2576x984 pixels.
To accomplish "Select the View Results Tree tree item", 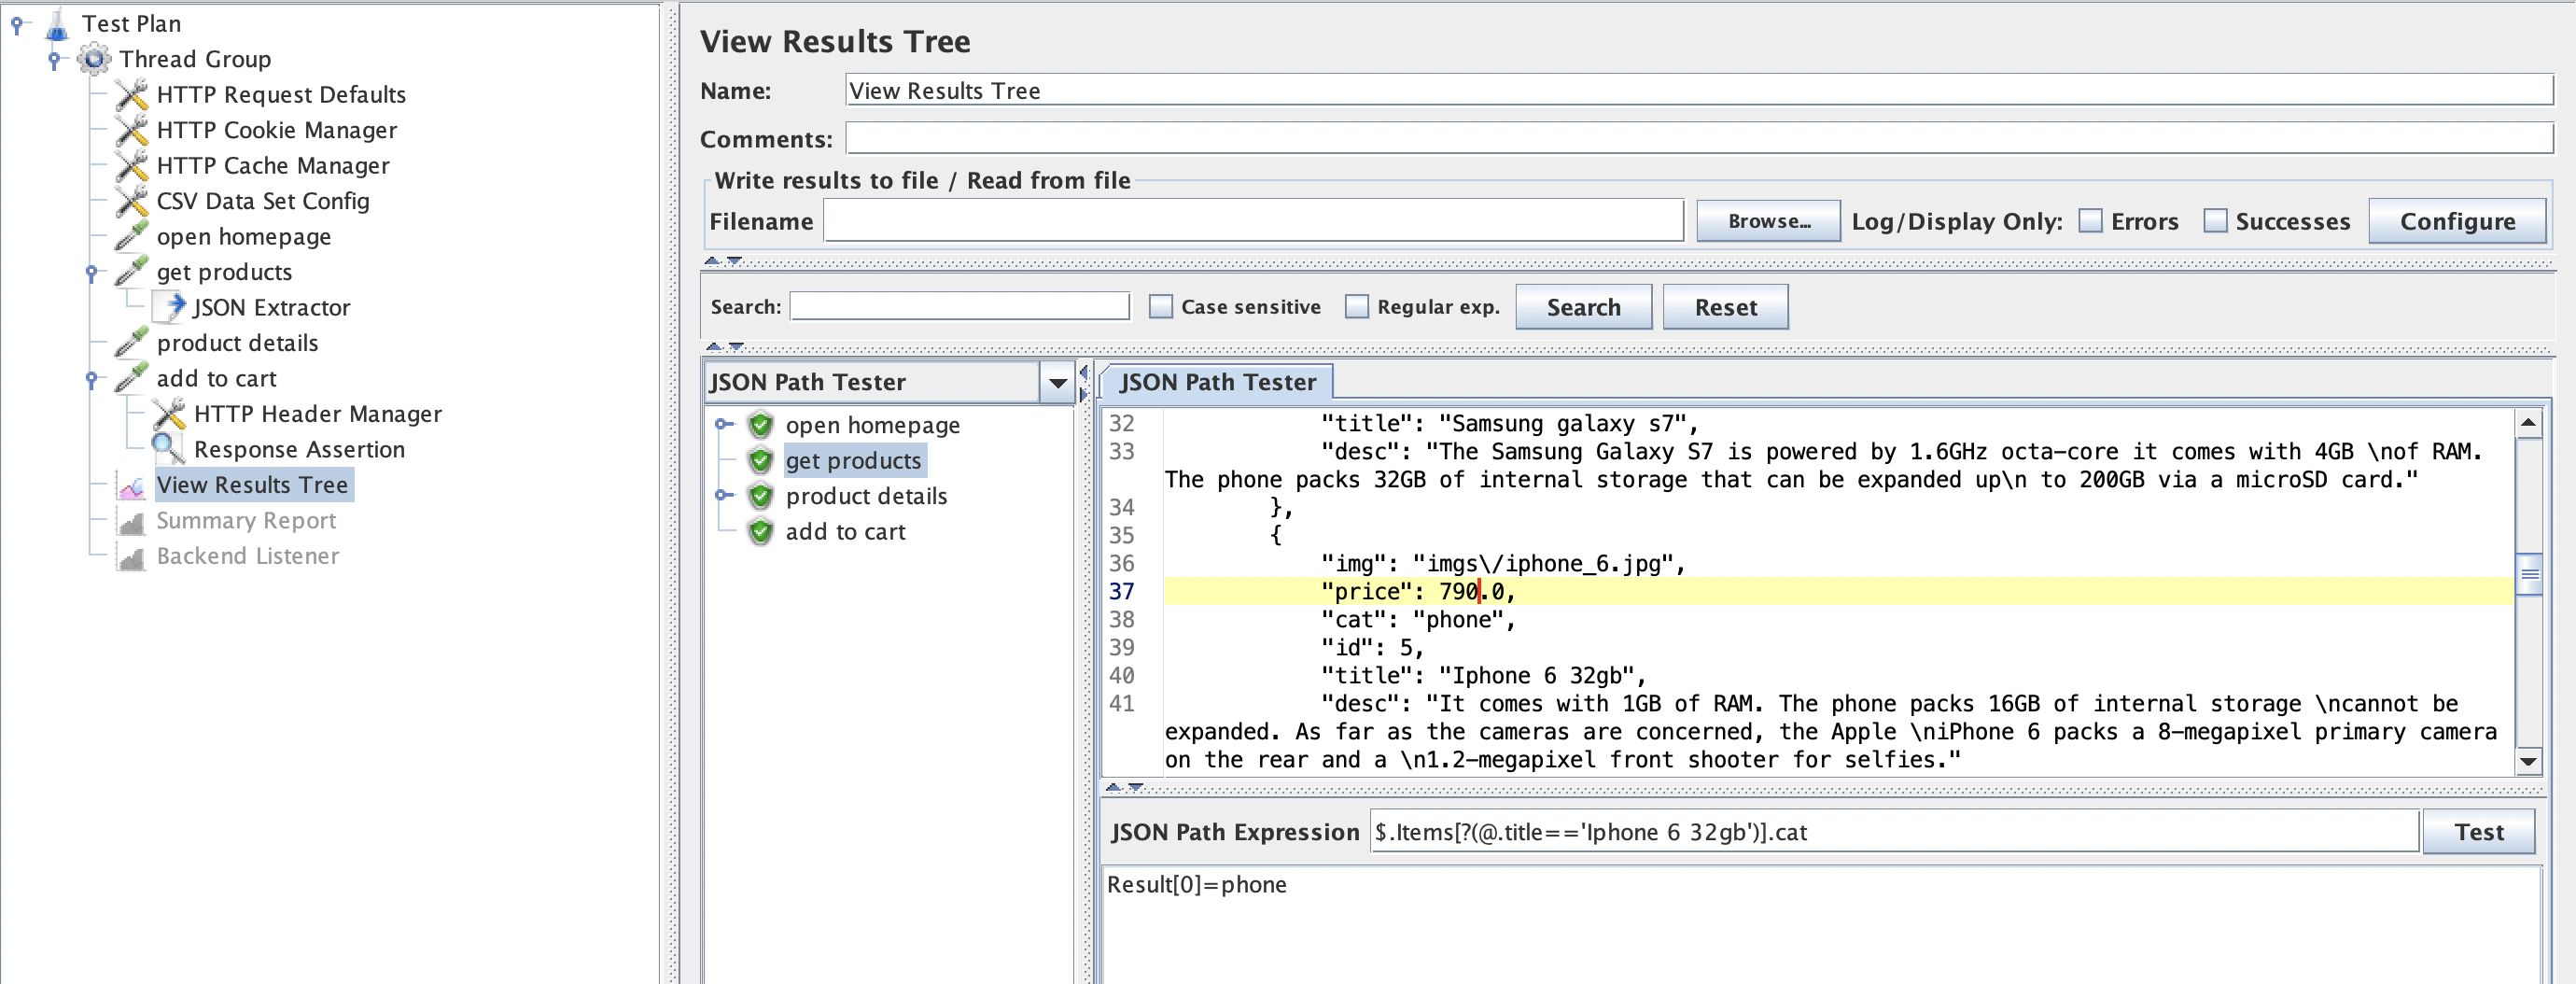I will point(253,485).
